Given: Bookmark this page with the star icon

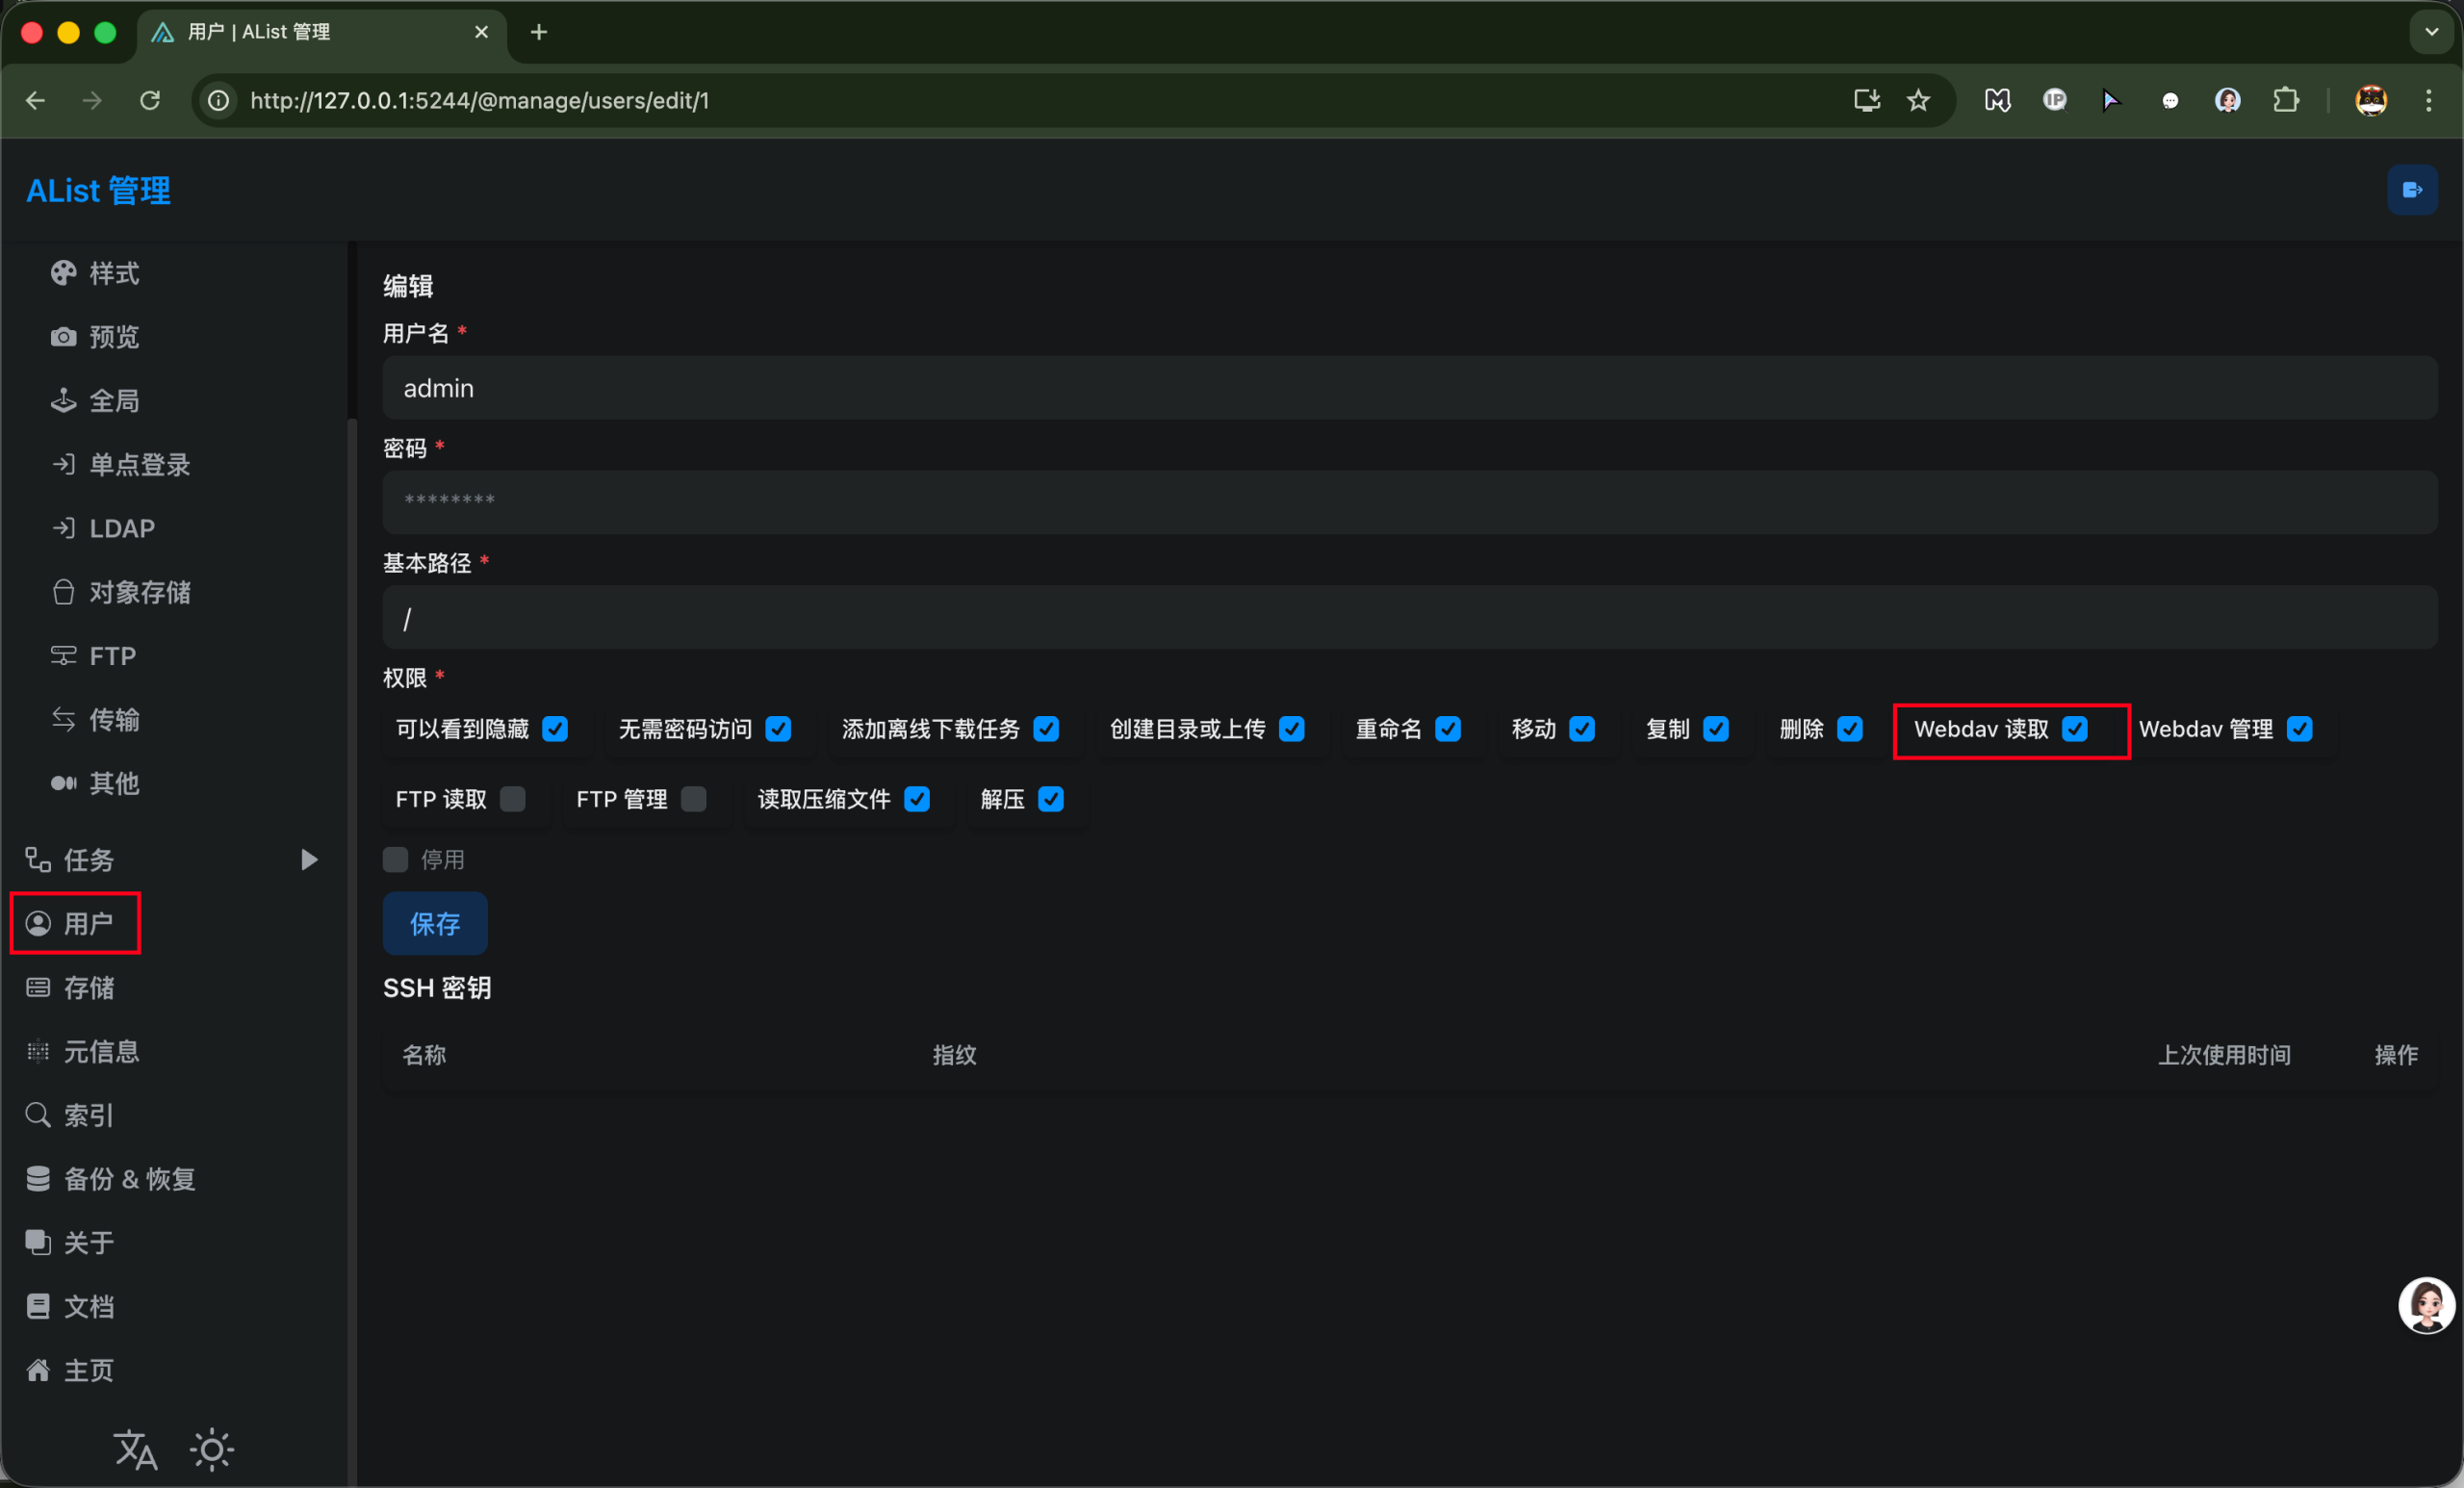Looking at the screenshot, I should pyautogui.click(x=1918, y=100).
